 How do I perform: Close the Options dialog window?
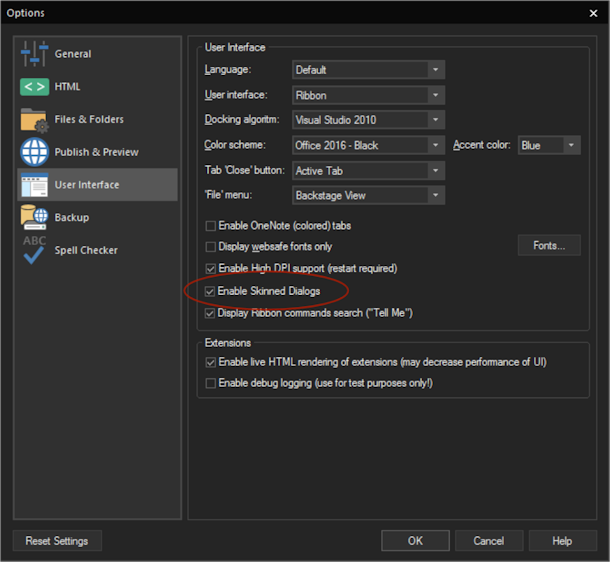tap(593, 13)
